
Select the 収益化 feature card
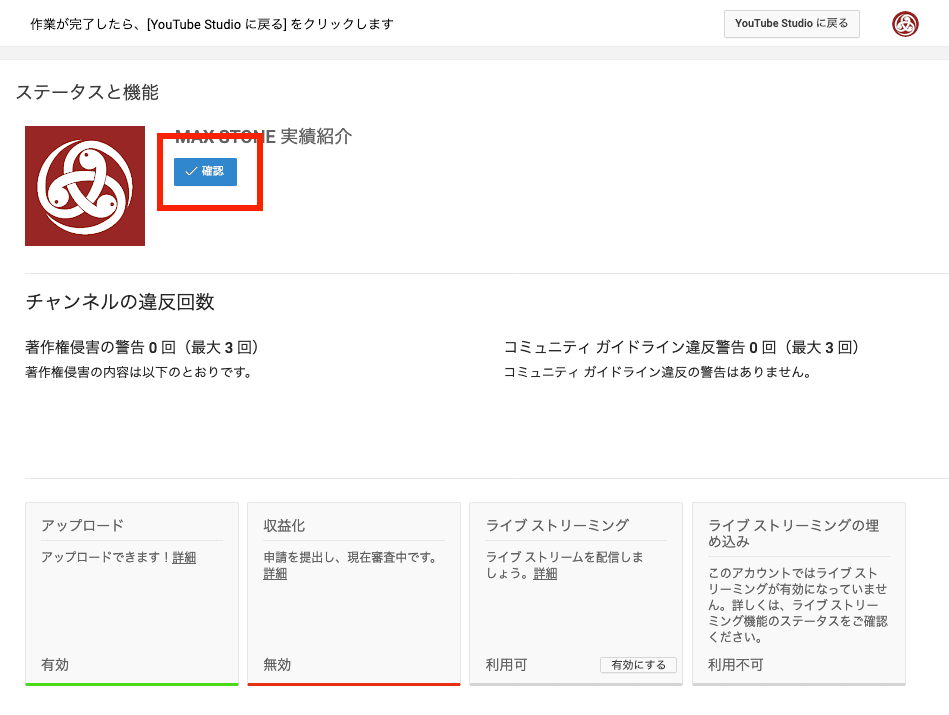click(x=354, y=590)
